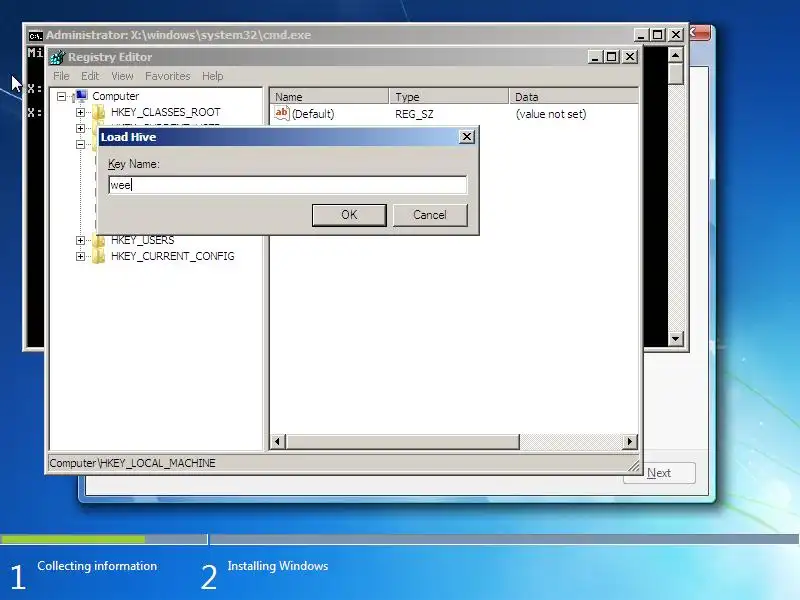
Task: Click the values pane horizontal scrollbar thumb
Action: tap(403, 441)
